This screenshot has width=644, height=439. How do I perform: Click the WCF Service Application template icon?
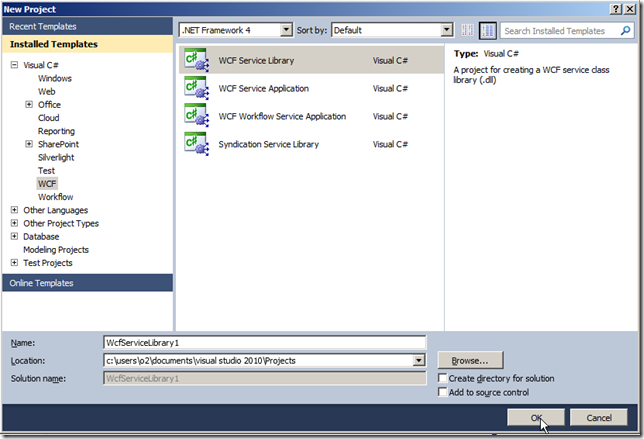pos(196,88)
